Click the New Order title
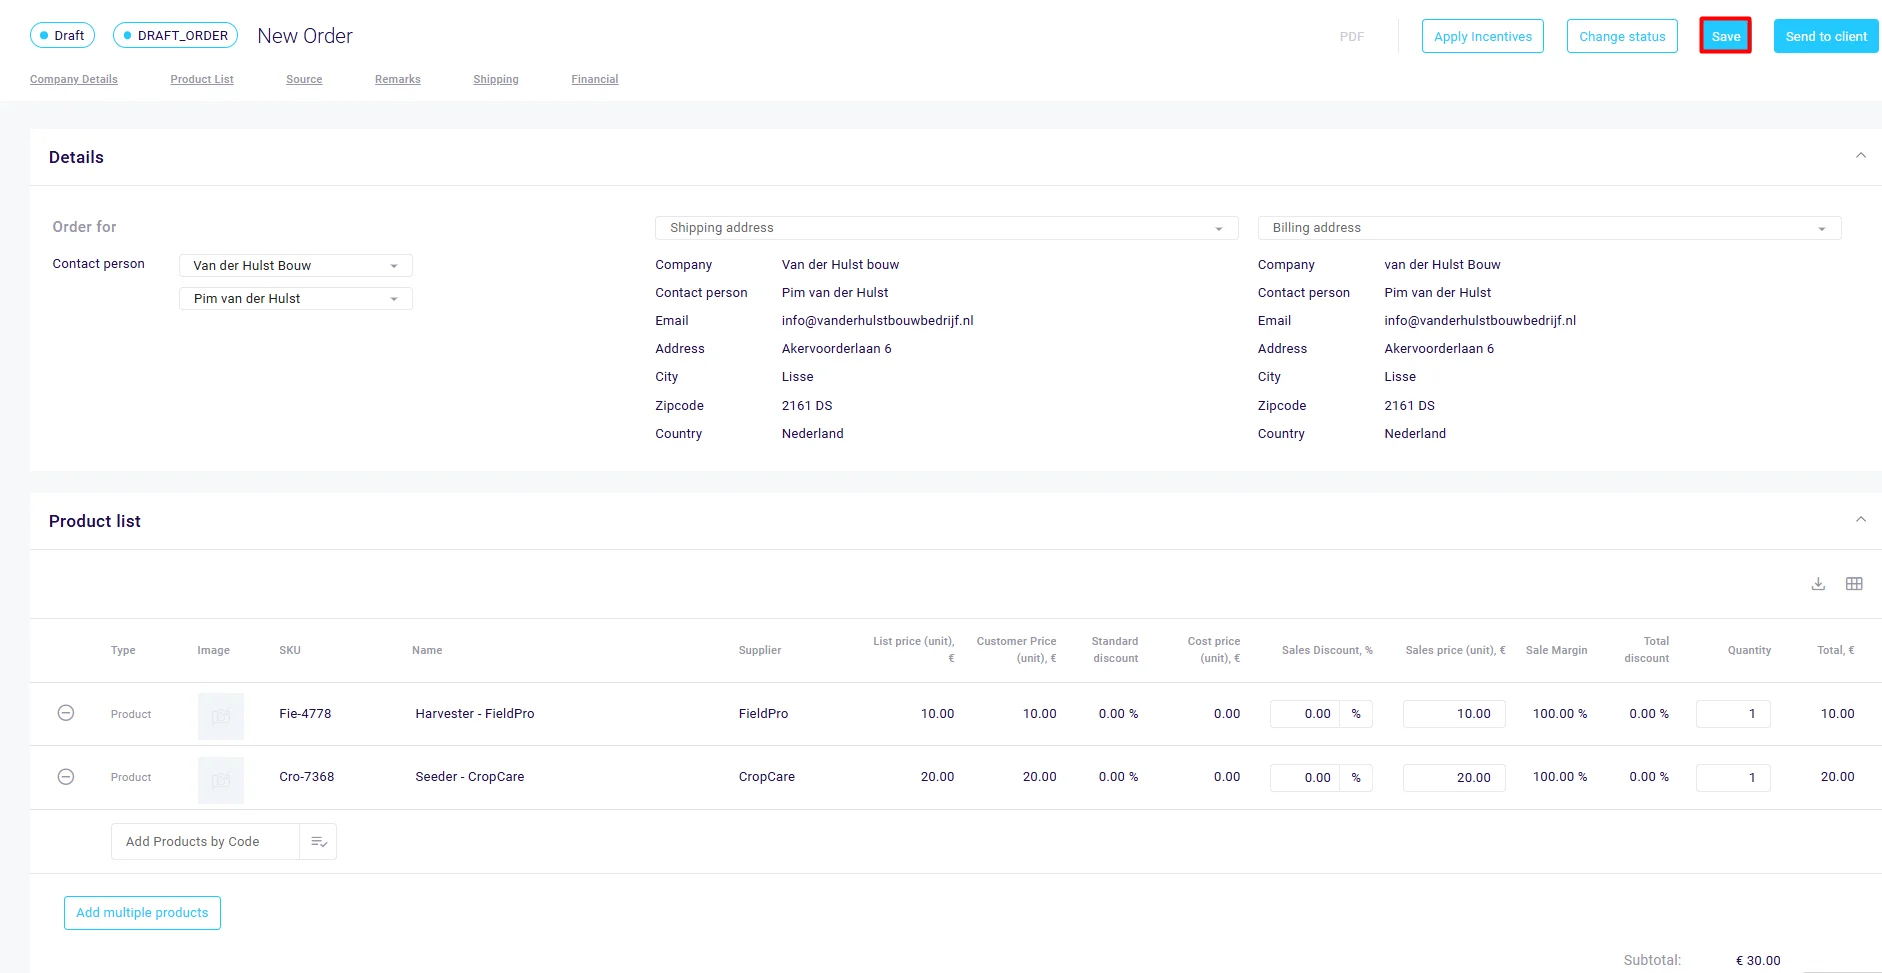The width and height of the screenshot is (1882, 973). [305, 36]
